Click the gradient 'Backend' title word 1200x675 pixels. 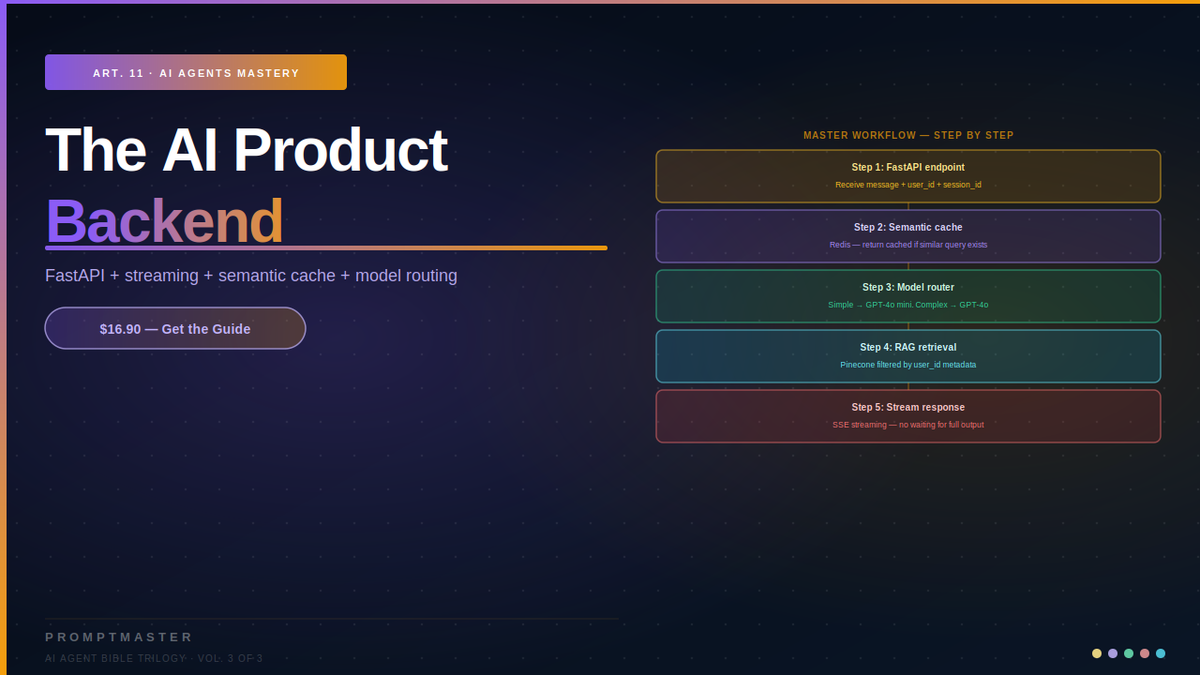(164, 221)
